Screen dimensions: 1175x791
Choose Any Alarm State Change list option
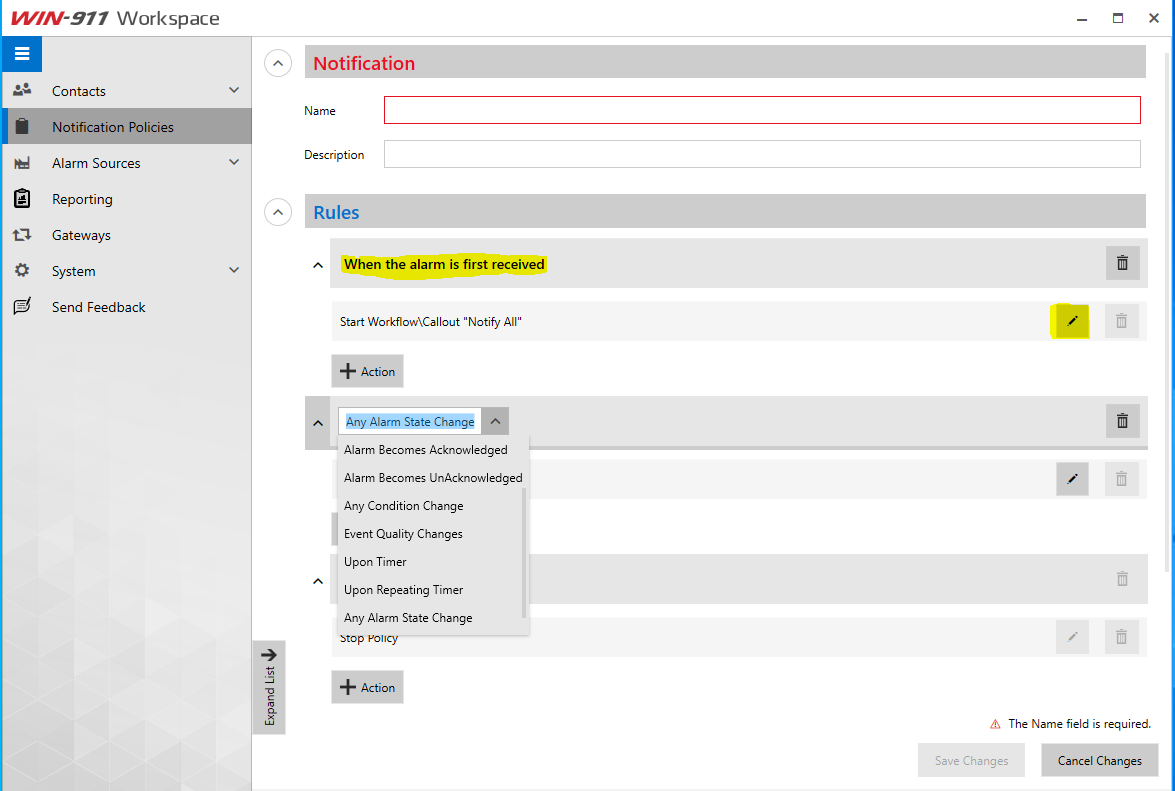431,618
